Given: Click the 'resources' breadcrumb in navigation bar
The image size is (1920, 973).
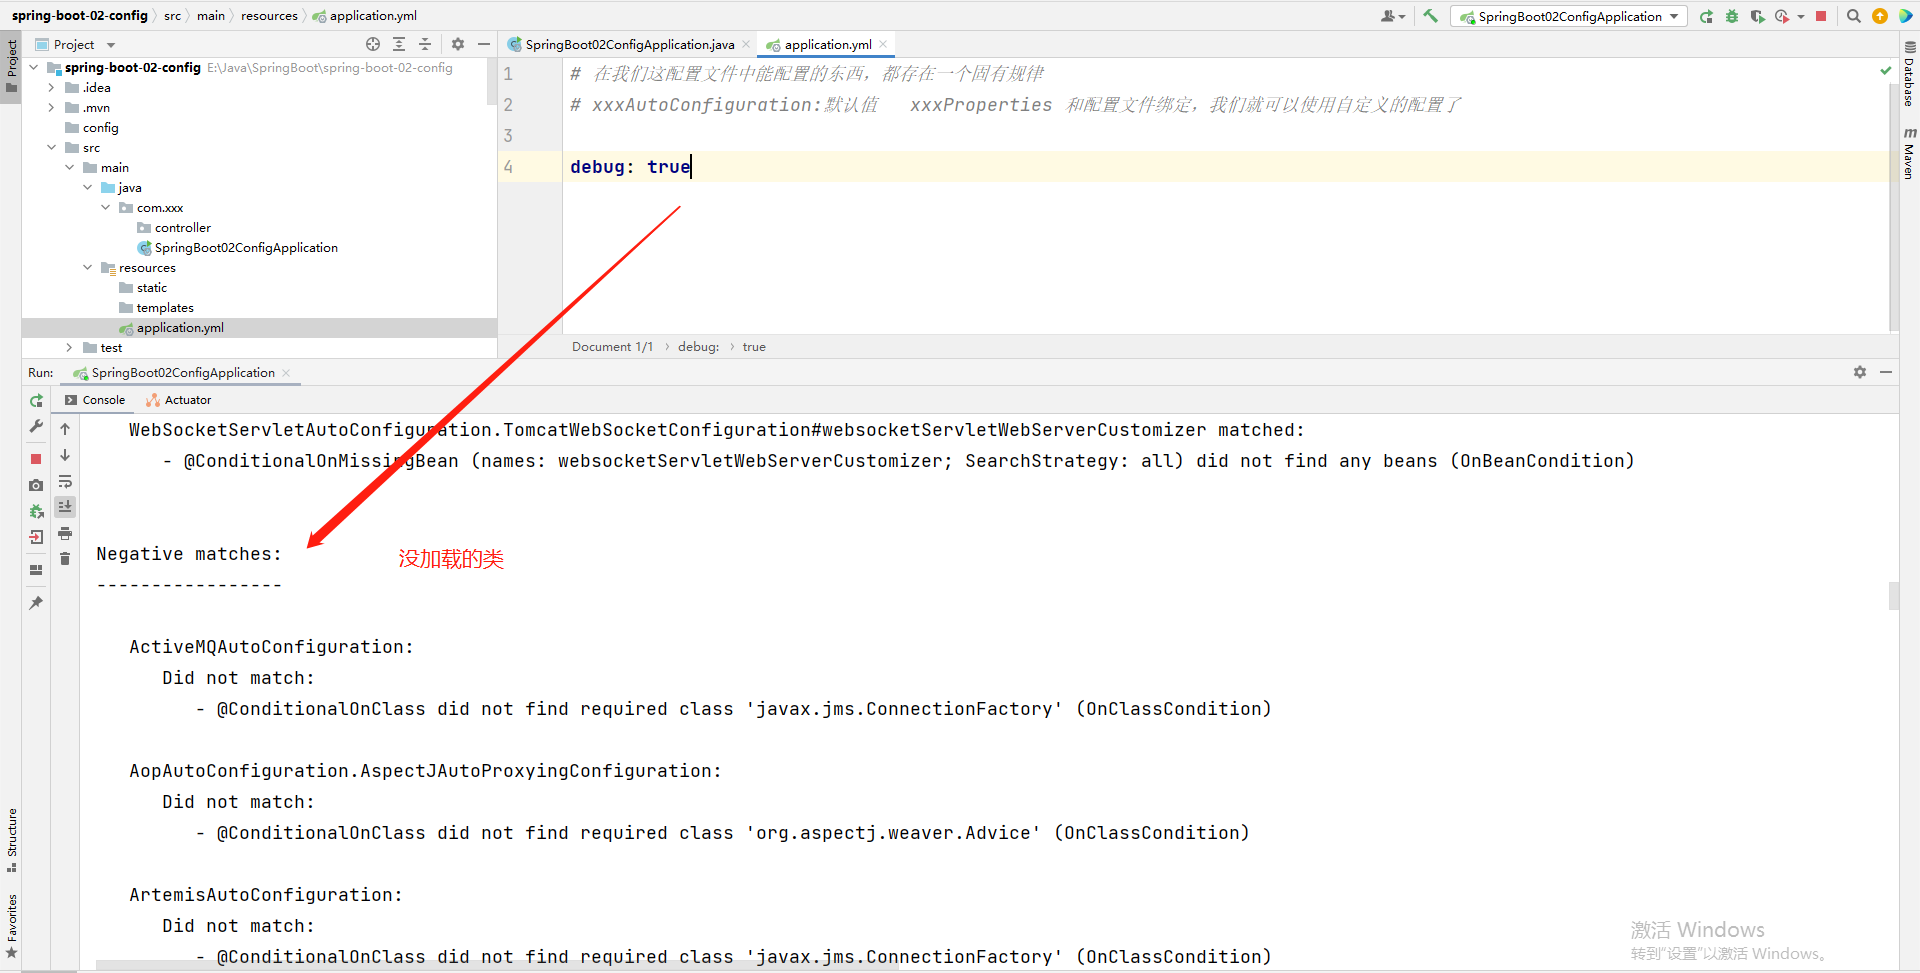Looking at the screenshot, I should tap(269, 16).
